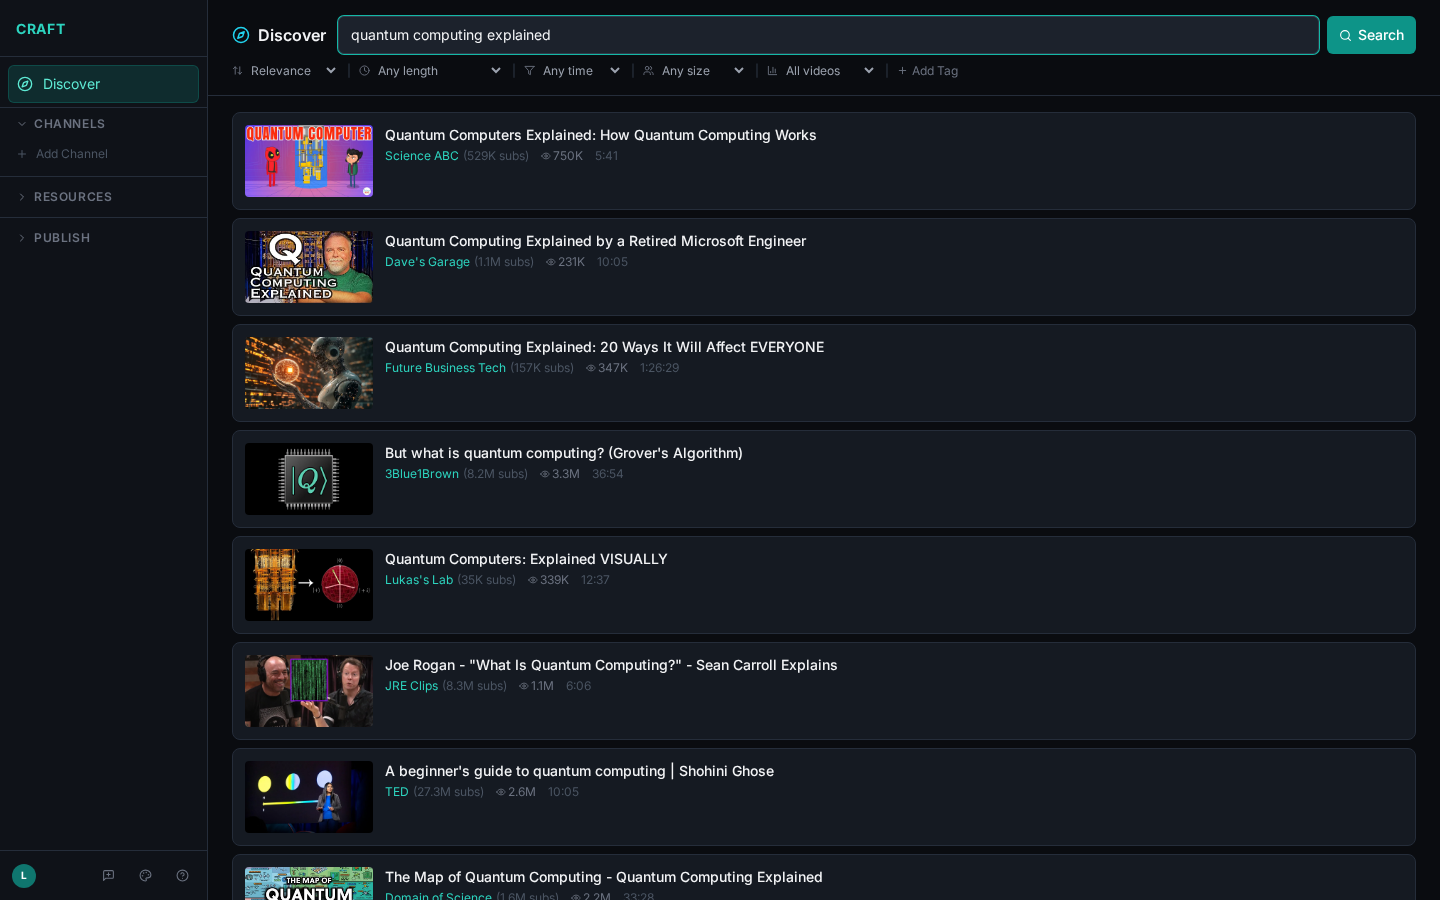Click the CRAFT logo at the top left
The width and height of the screenshot is (1440, 900).
(41, 29)
